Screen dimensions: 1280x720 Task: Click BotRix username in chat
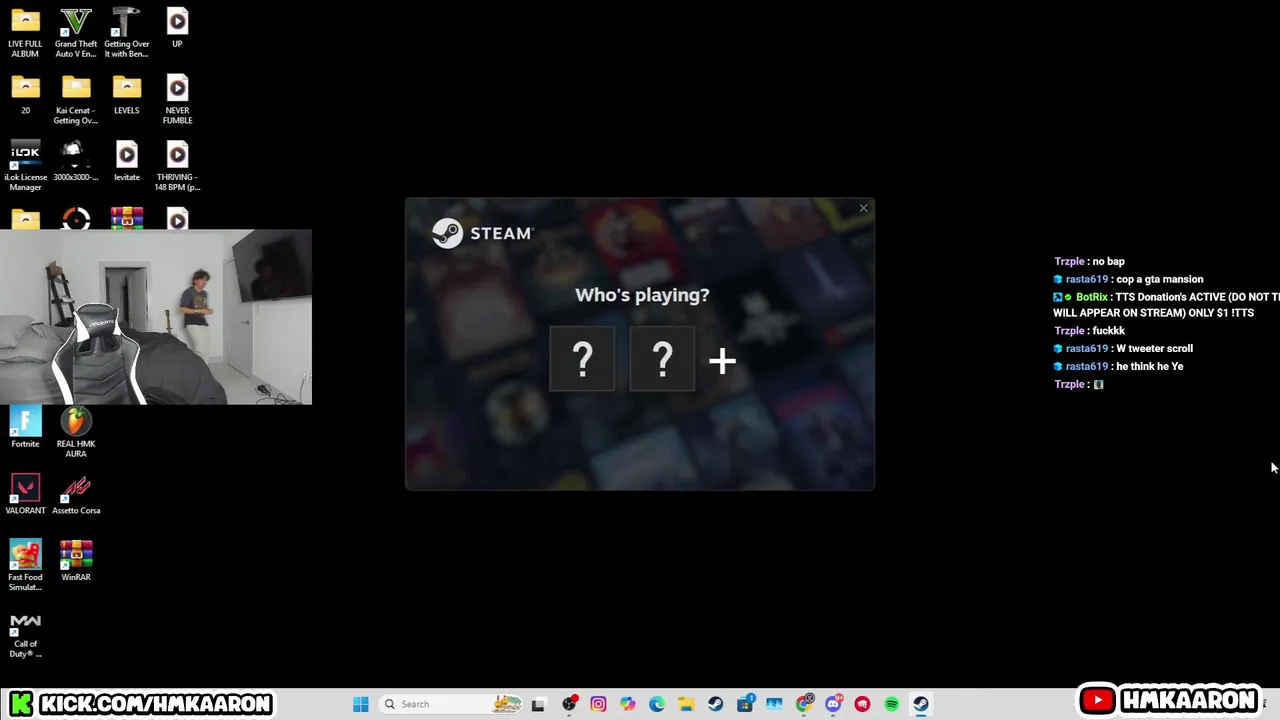(x=1091, y=297)
